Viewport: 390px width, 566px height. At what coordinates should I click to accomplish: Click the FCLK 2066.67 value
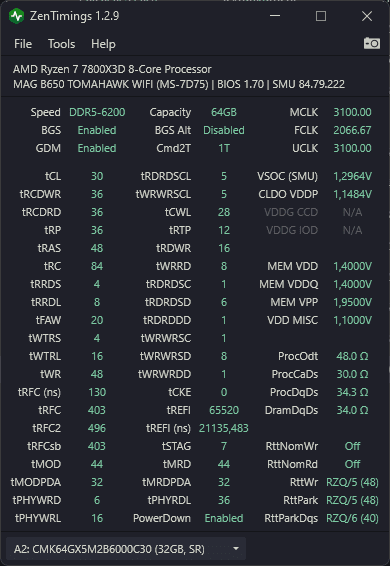click(352, 130)
